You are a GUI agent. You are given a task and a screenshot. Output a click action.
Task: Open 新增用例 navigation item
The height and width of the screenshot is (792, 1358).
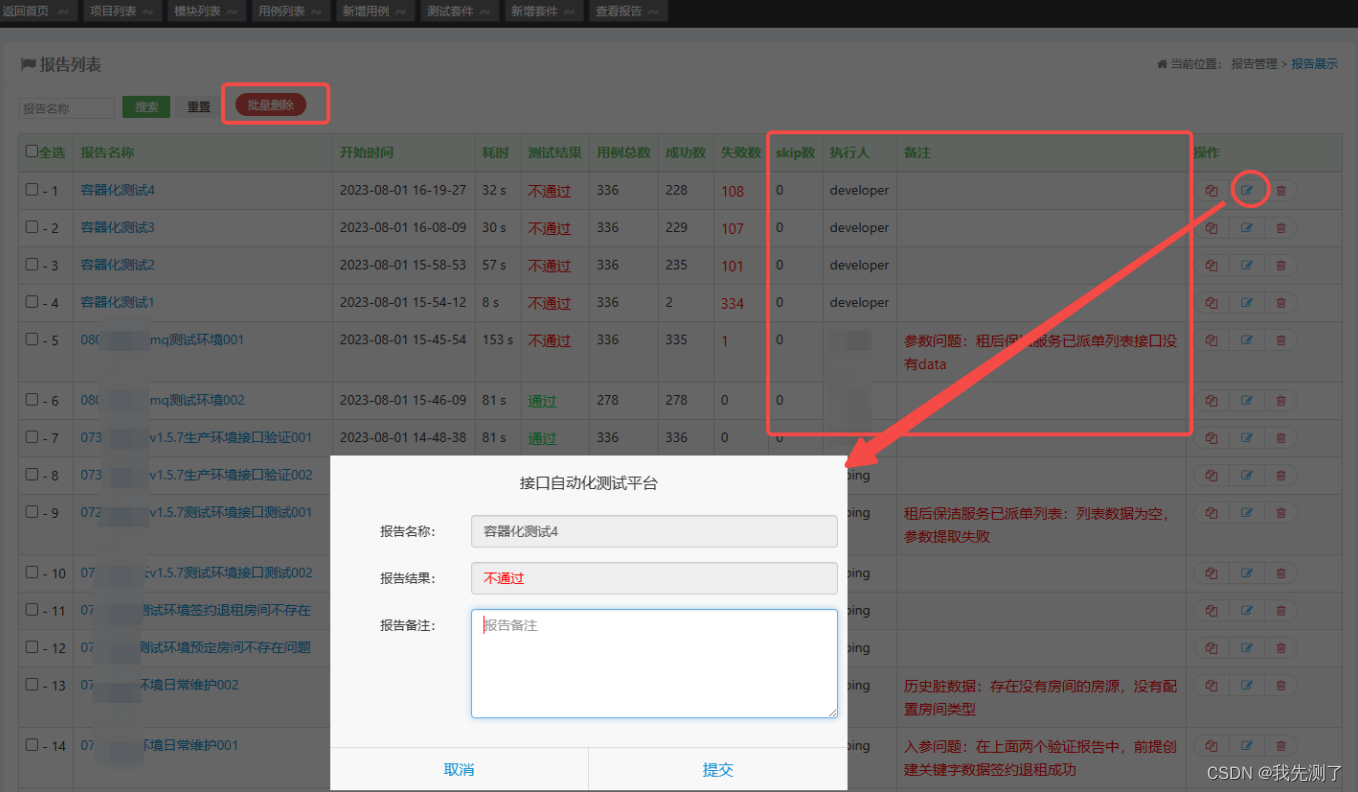click(374, 11)
